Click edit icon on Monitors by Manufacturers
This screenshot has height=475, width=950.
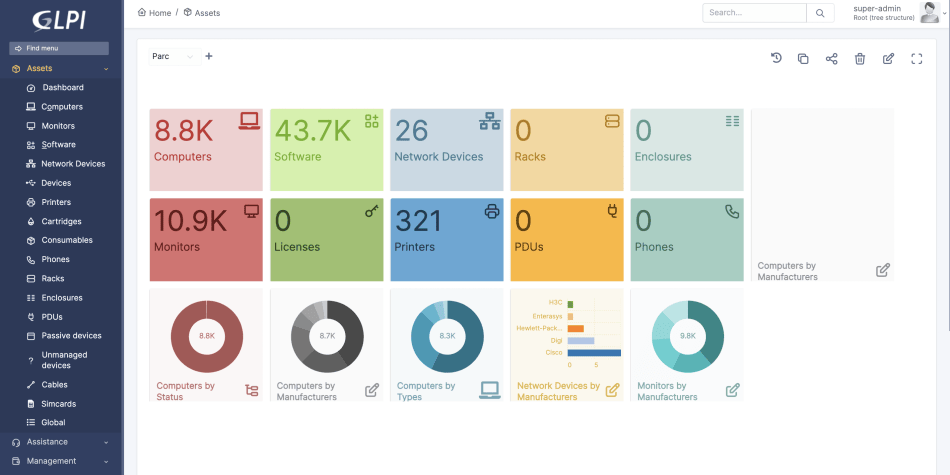tap(732, 390)
